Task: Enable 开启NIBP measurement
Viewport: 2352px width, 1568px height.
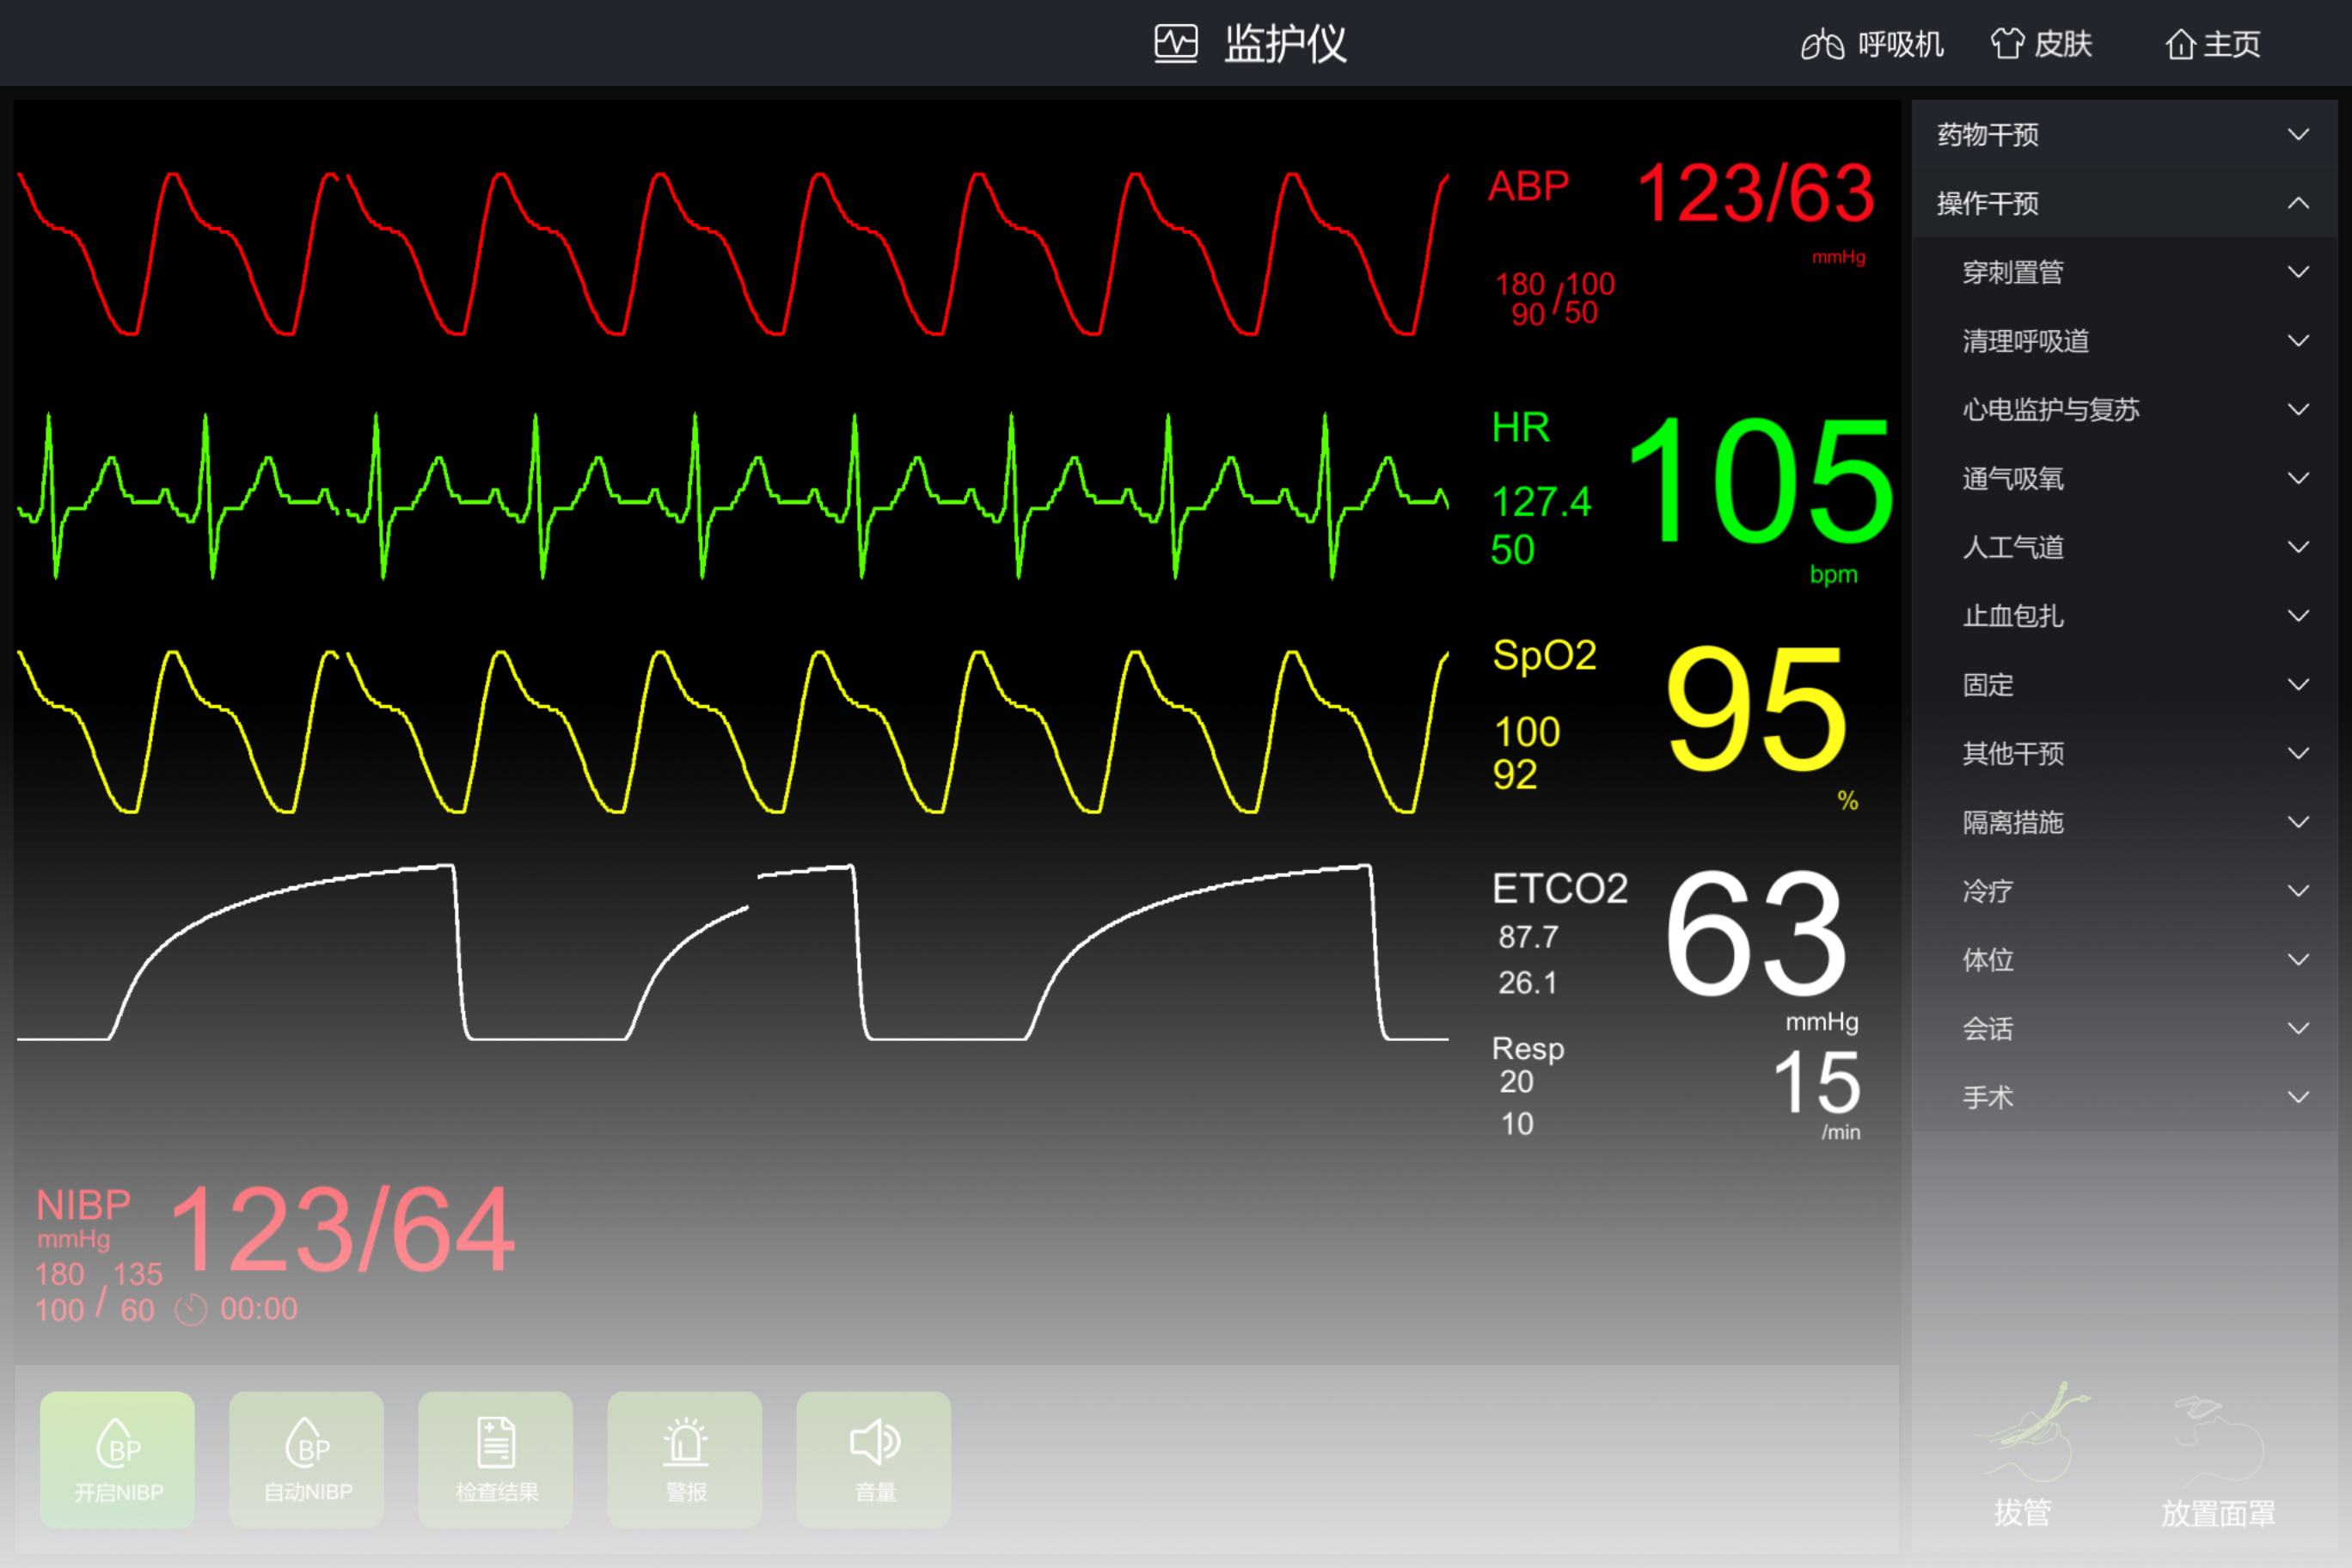Action: pyautogui.click(x=117, y=1460)
